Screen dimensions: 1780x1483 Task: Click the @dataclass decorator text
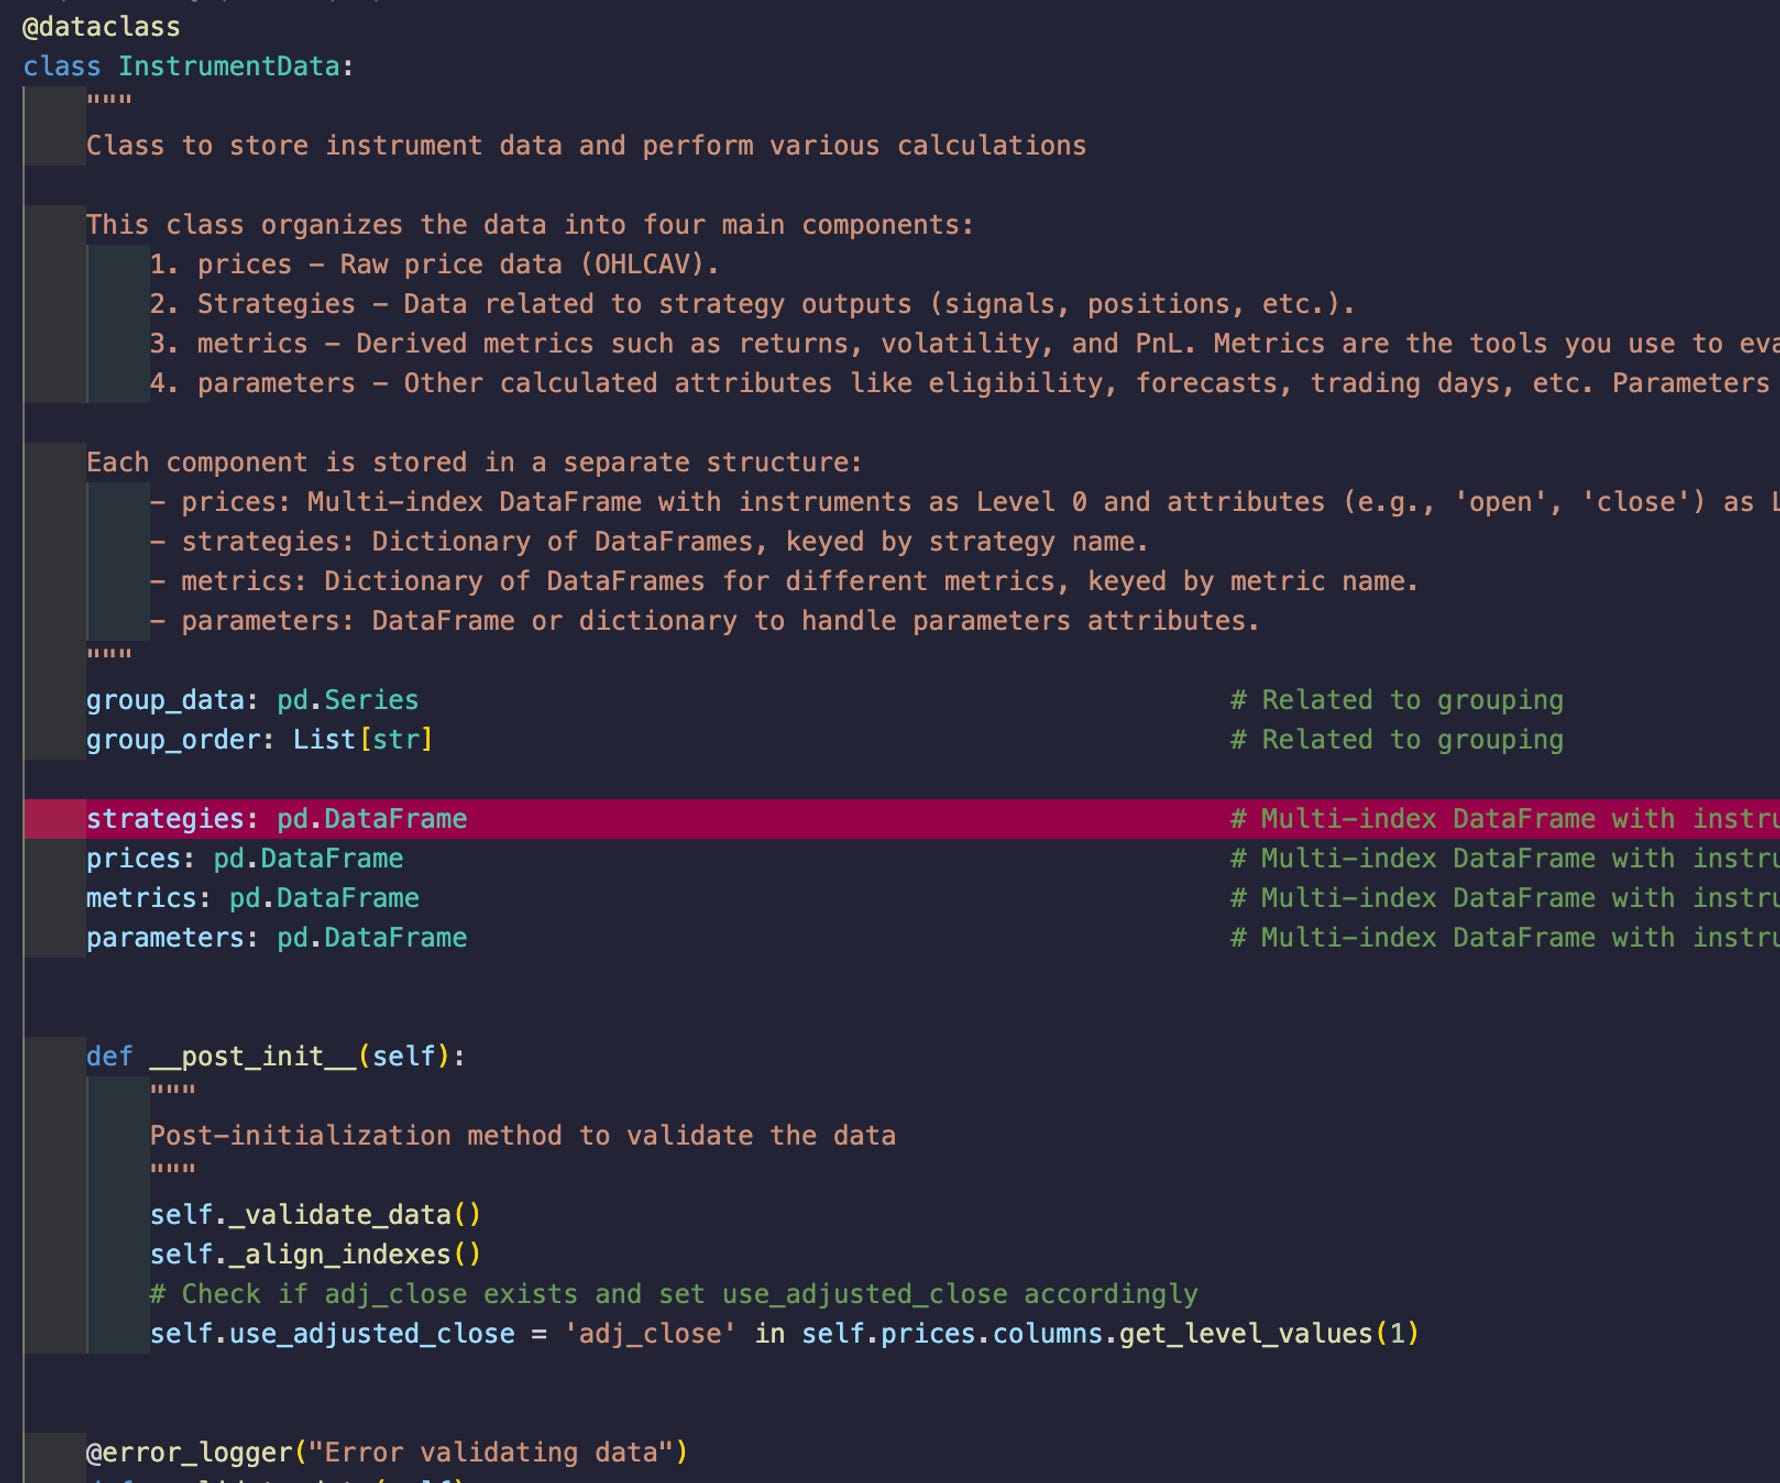[101, 27]
